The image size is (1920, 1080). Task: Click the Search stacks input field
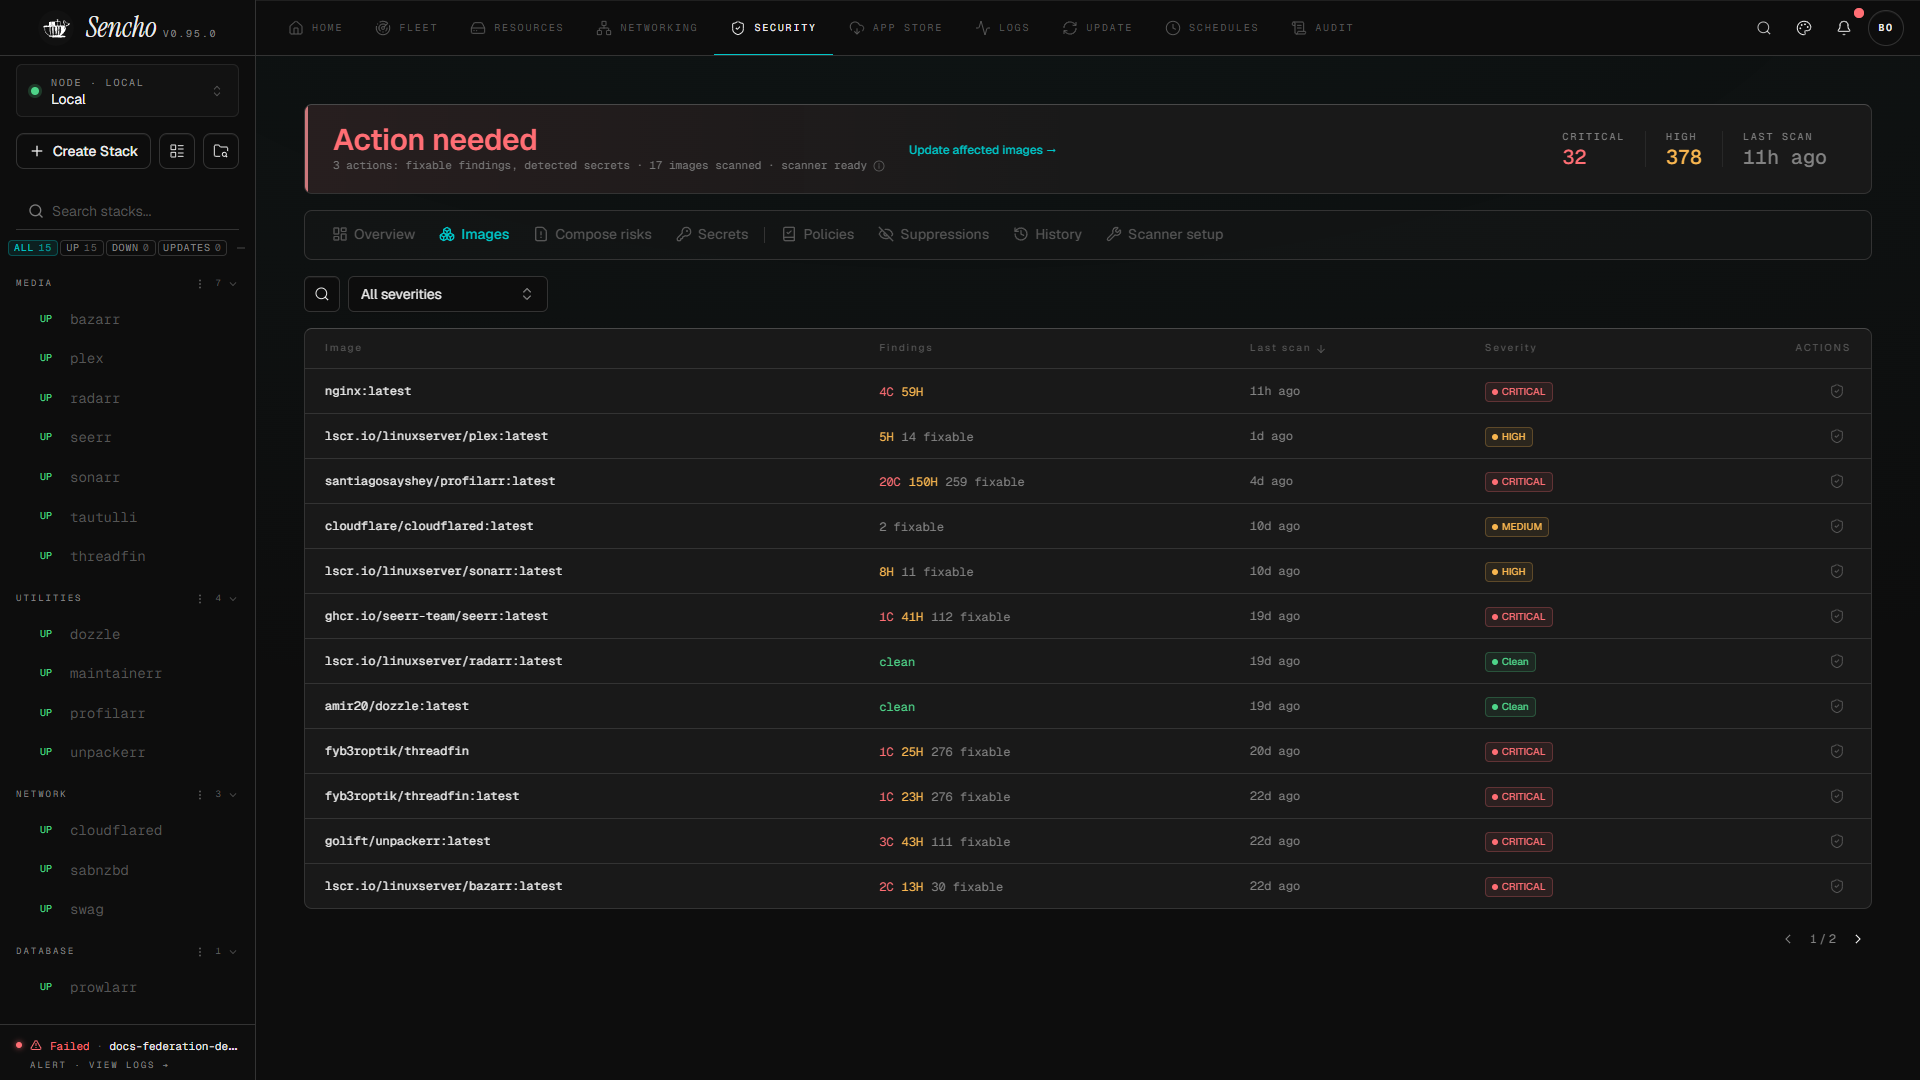[x=127, y=211]
